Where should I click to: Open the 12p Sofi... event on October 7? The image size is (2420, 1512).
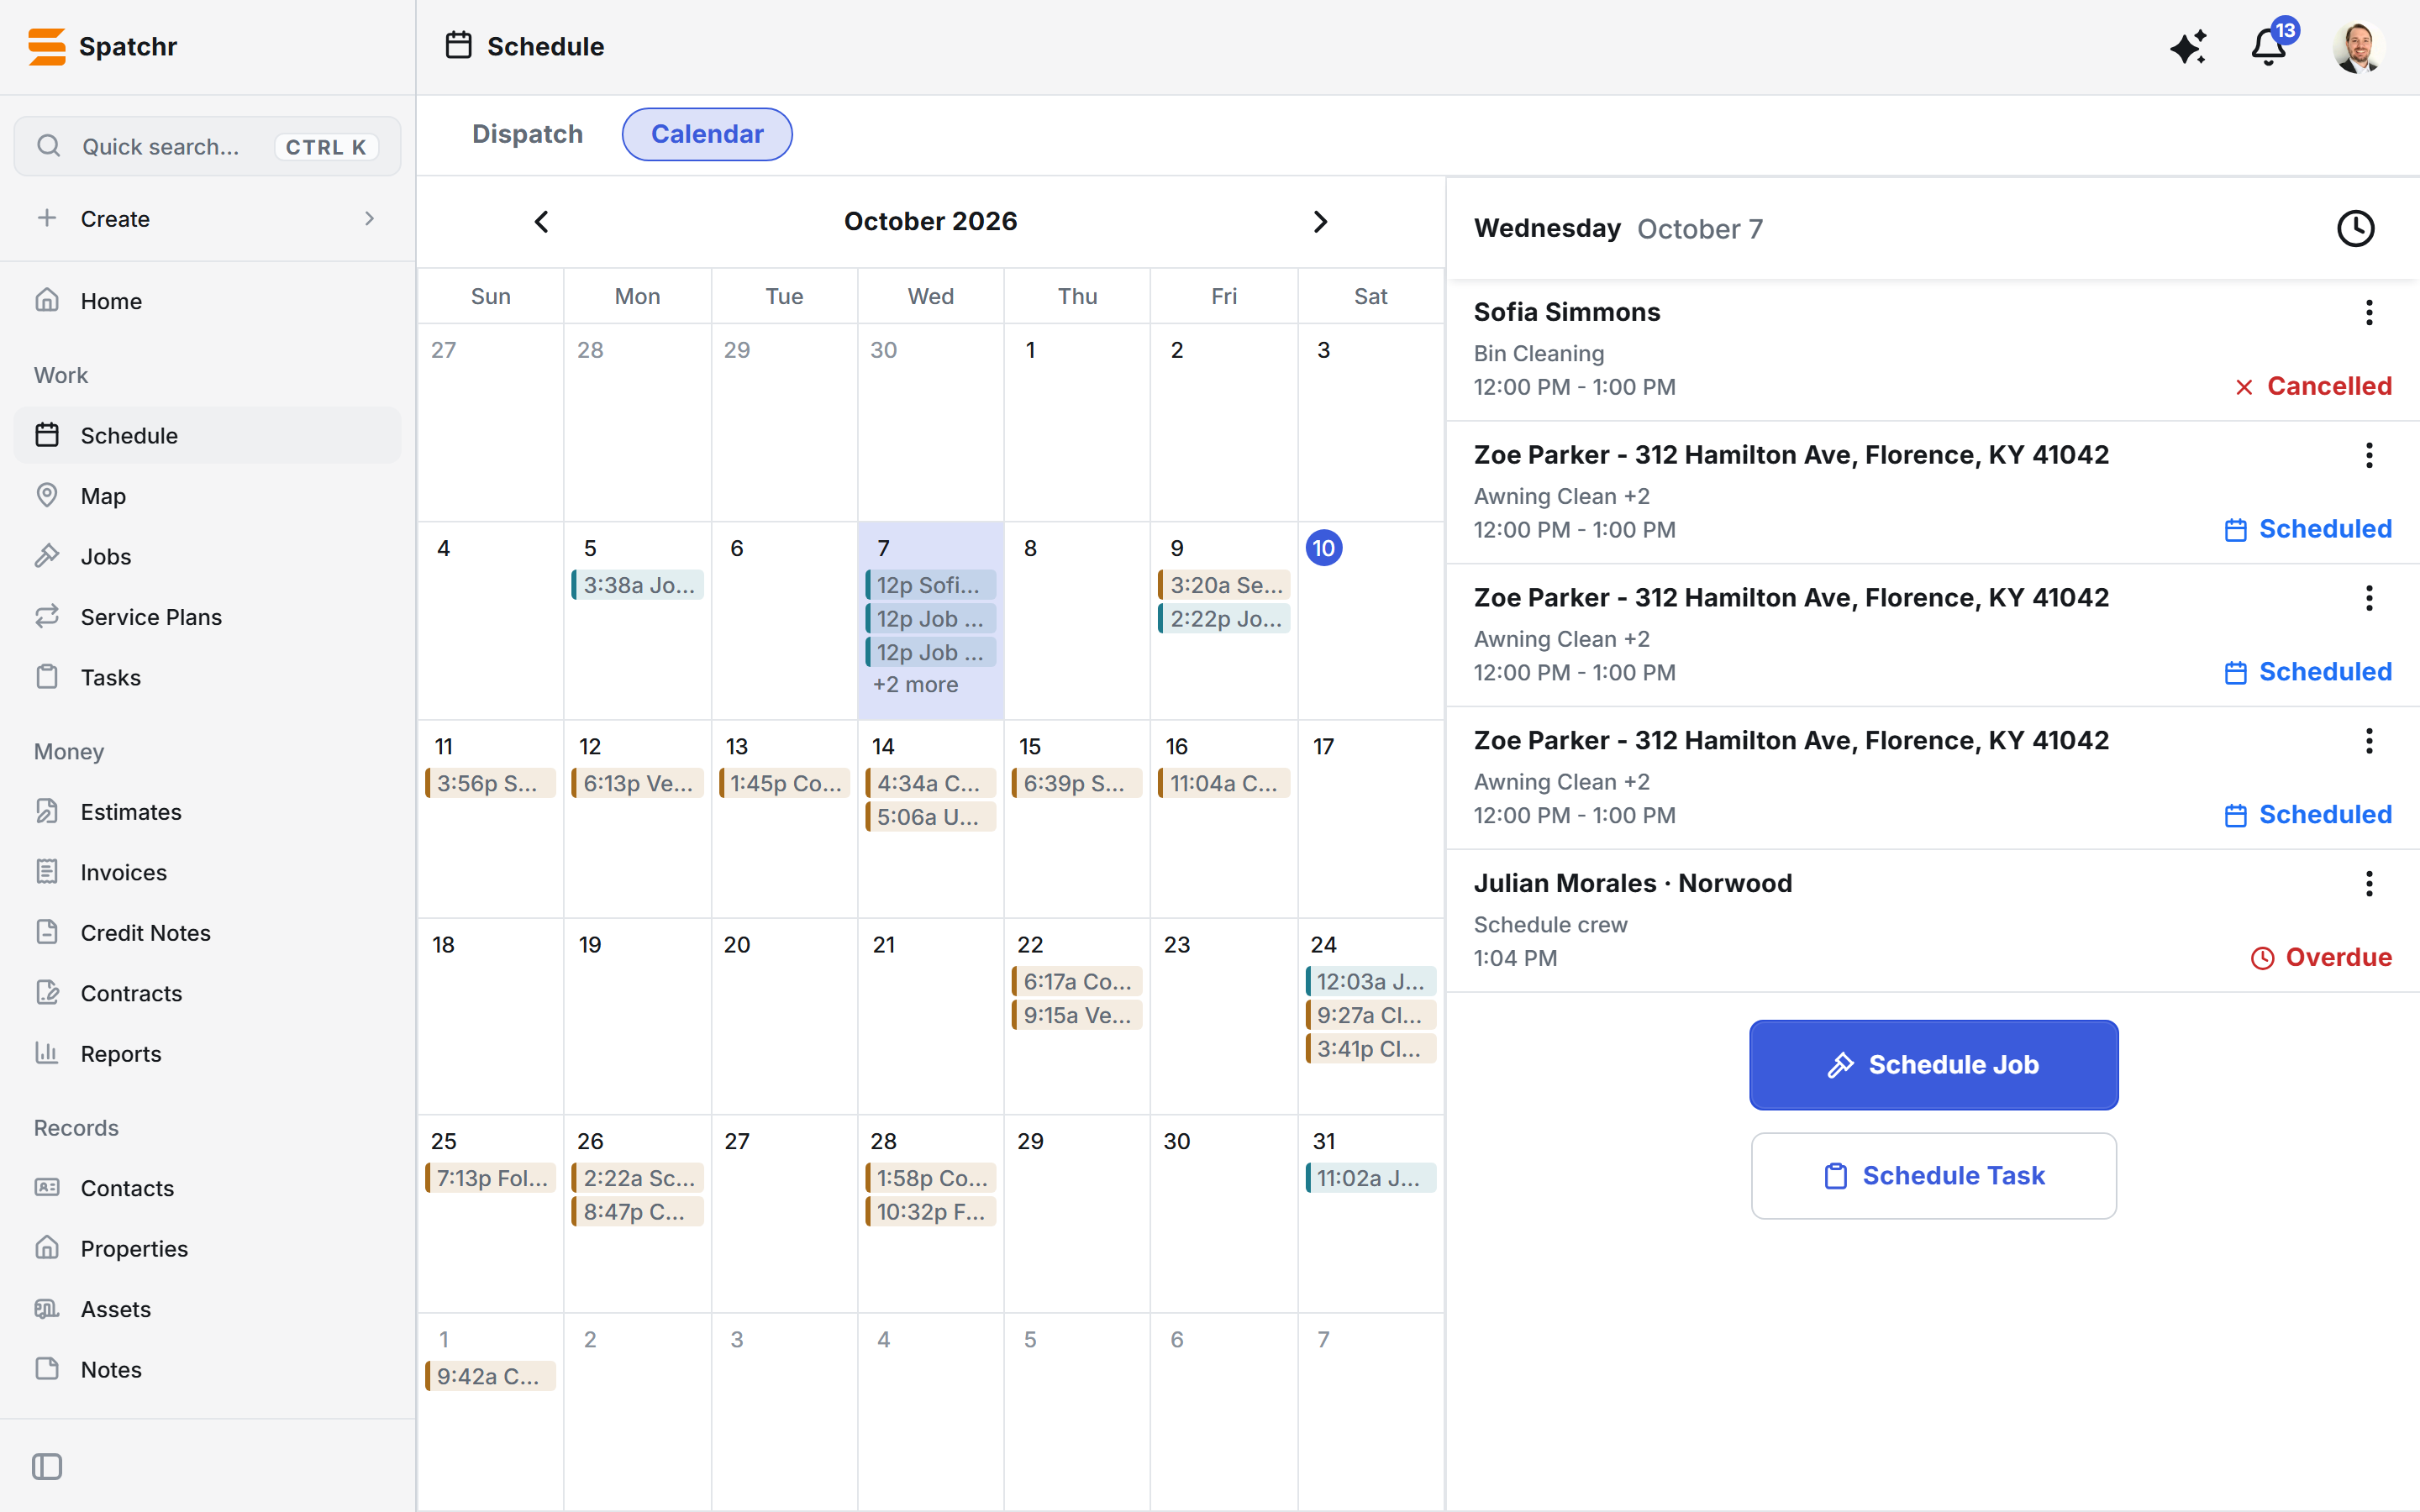[x=930, y=585]
